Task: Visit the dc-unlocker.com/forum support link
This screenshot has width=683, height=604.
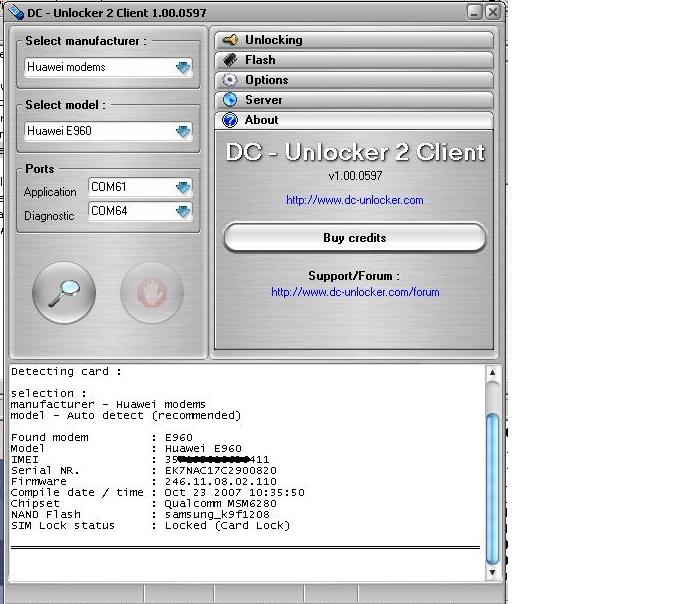Action: [354, 292]
